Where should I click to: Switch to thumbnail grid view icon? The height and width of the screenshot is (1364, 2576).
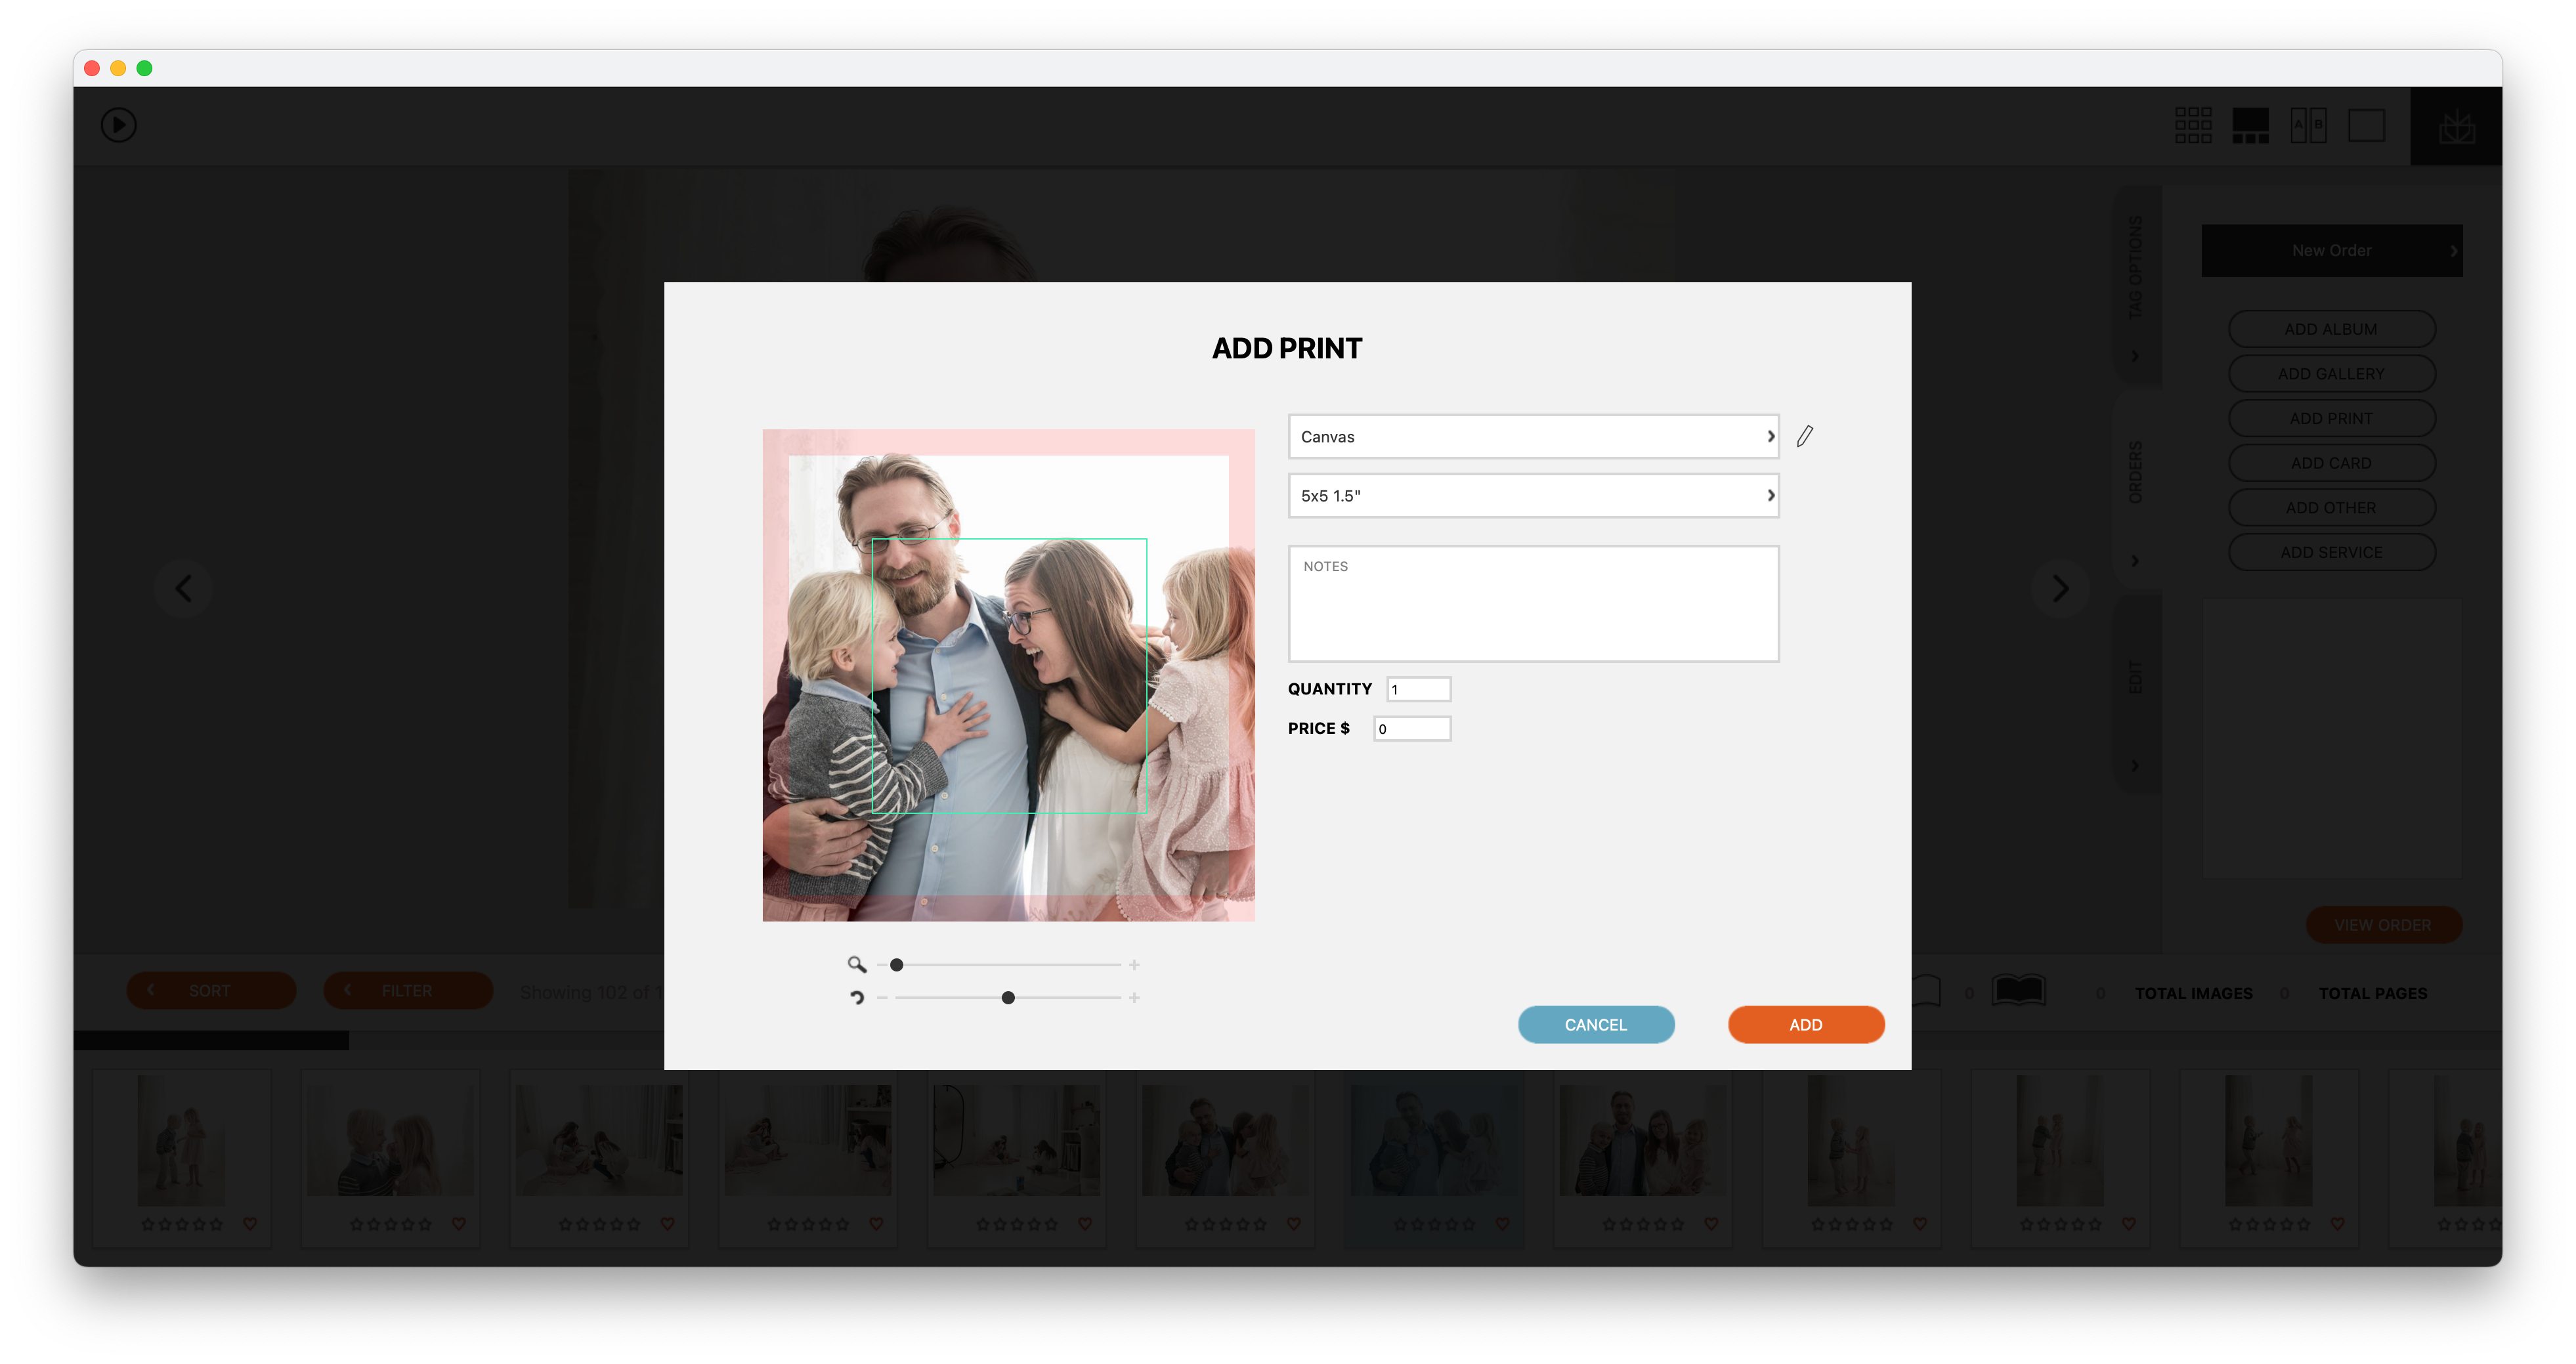pyautogui.click(x=2193, y=125)
